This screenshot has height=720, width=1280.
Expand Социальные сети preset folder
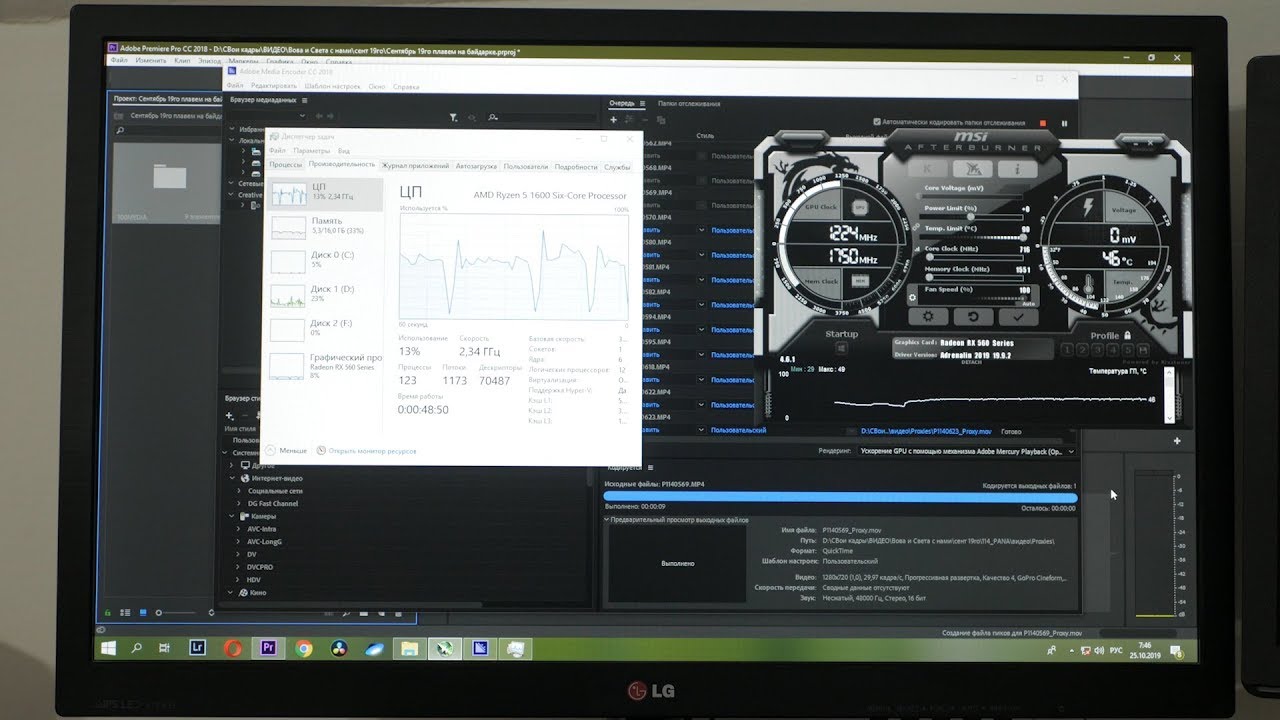238,491
